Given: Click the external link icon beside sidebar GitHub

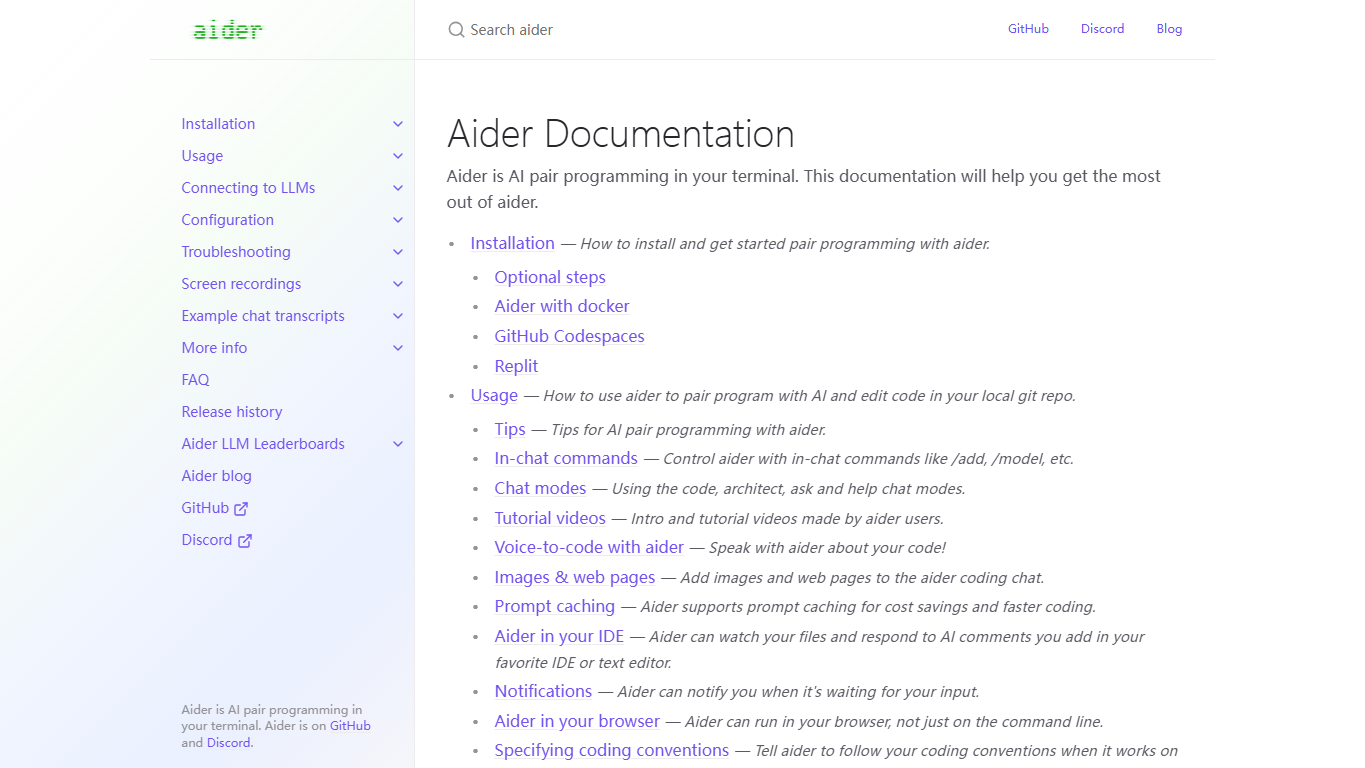Looking at the screenshot, I should tap(241, 508).
